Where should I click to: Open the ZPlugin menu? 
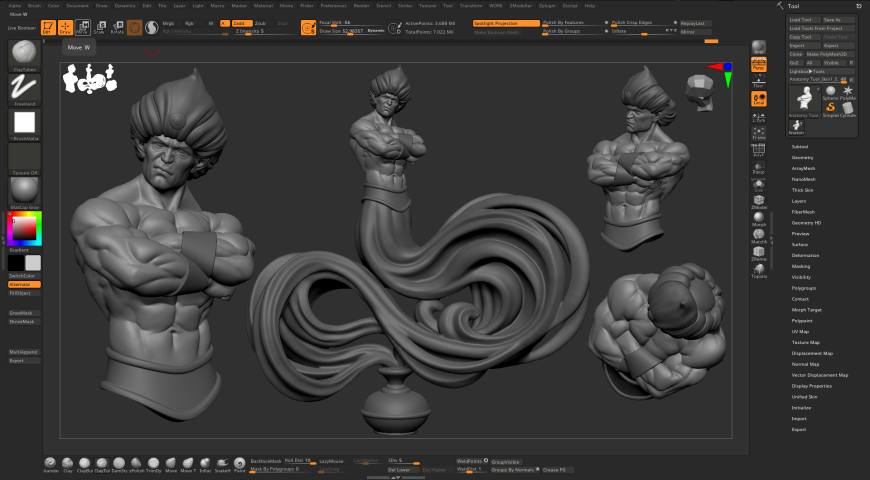coord(546,5)
